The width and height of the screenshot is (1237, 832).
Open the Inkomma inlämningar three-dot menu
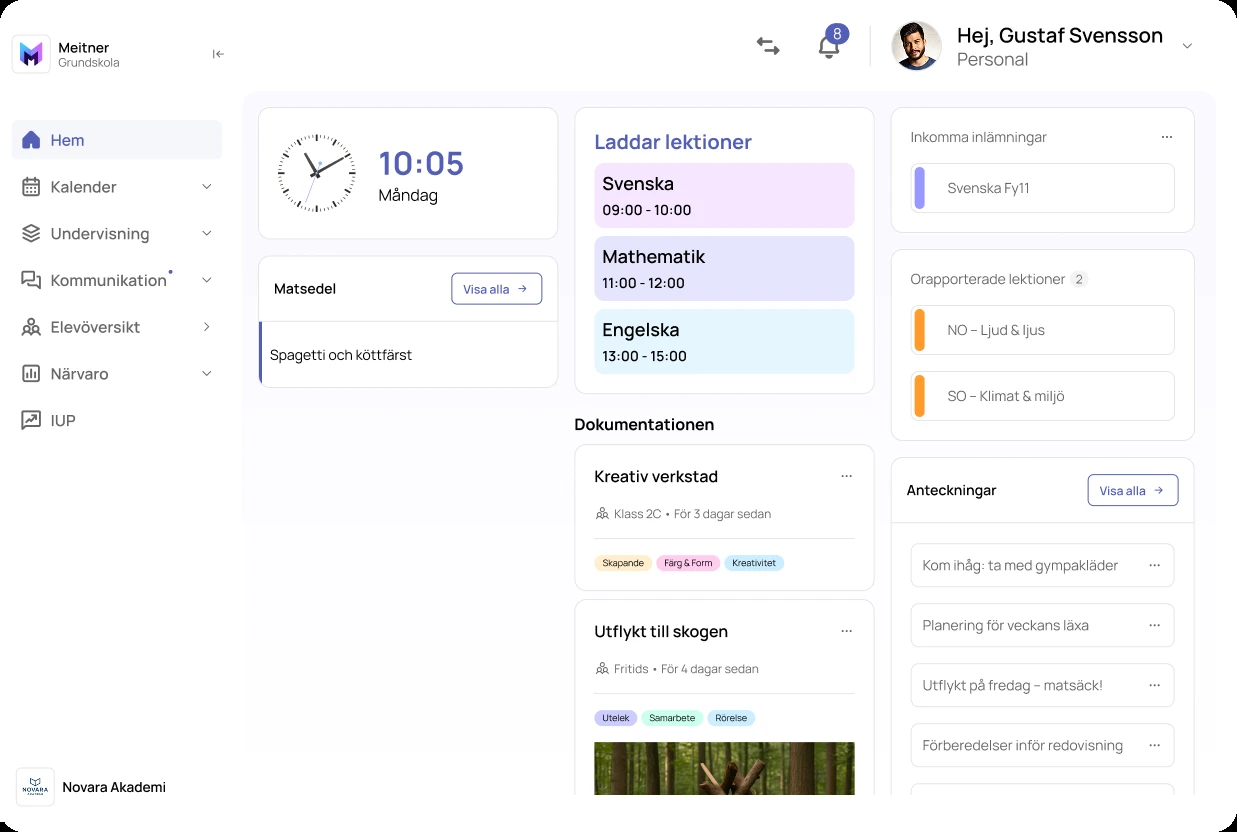(x=1166, y=137)
